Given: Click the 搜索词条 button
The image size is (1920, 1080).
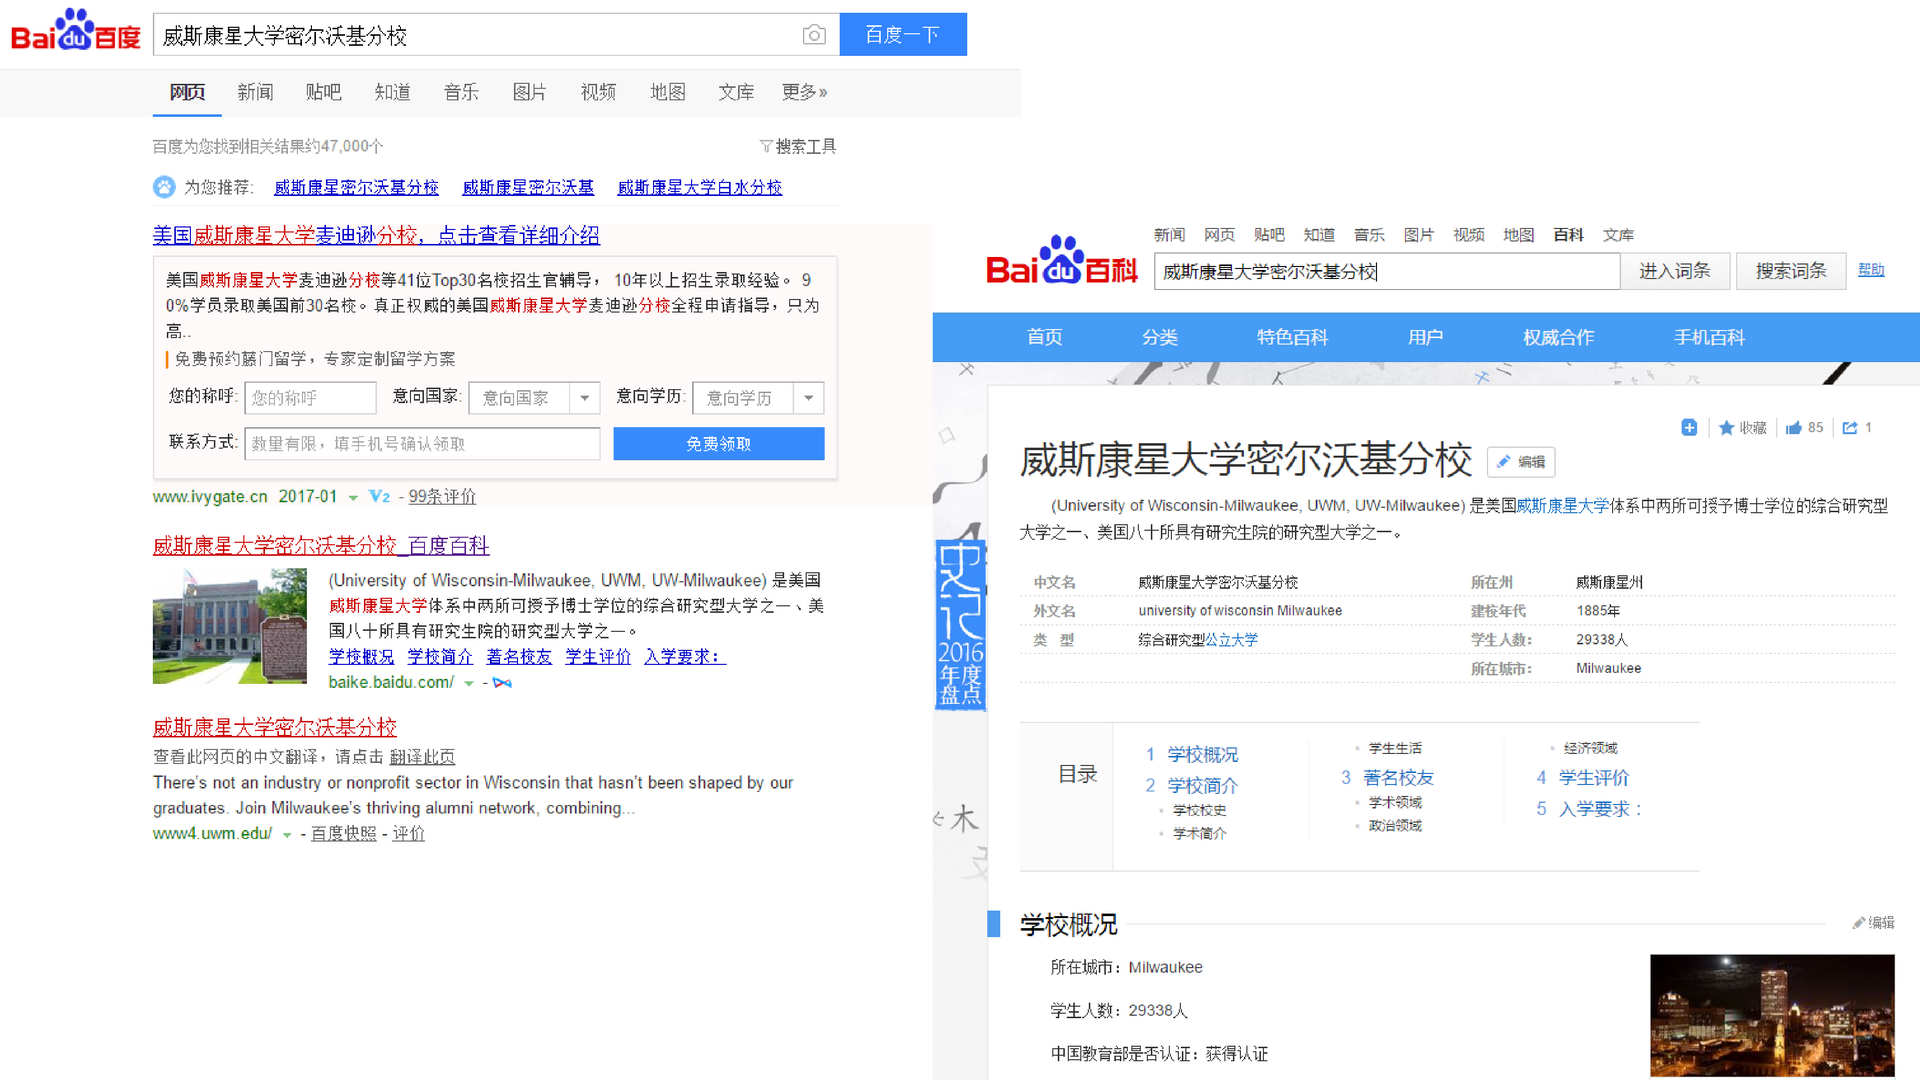Looking at the screenshot, I should [1791, 271].
